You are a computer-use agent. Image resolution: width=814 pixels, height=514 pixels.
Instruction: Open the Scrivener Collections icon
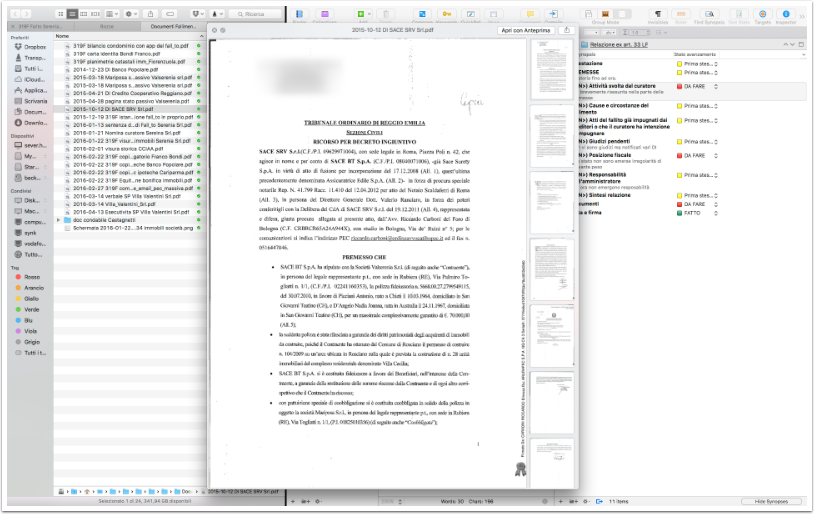click(x=324, y=15)
